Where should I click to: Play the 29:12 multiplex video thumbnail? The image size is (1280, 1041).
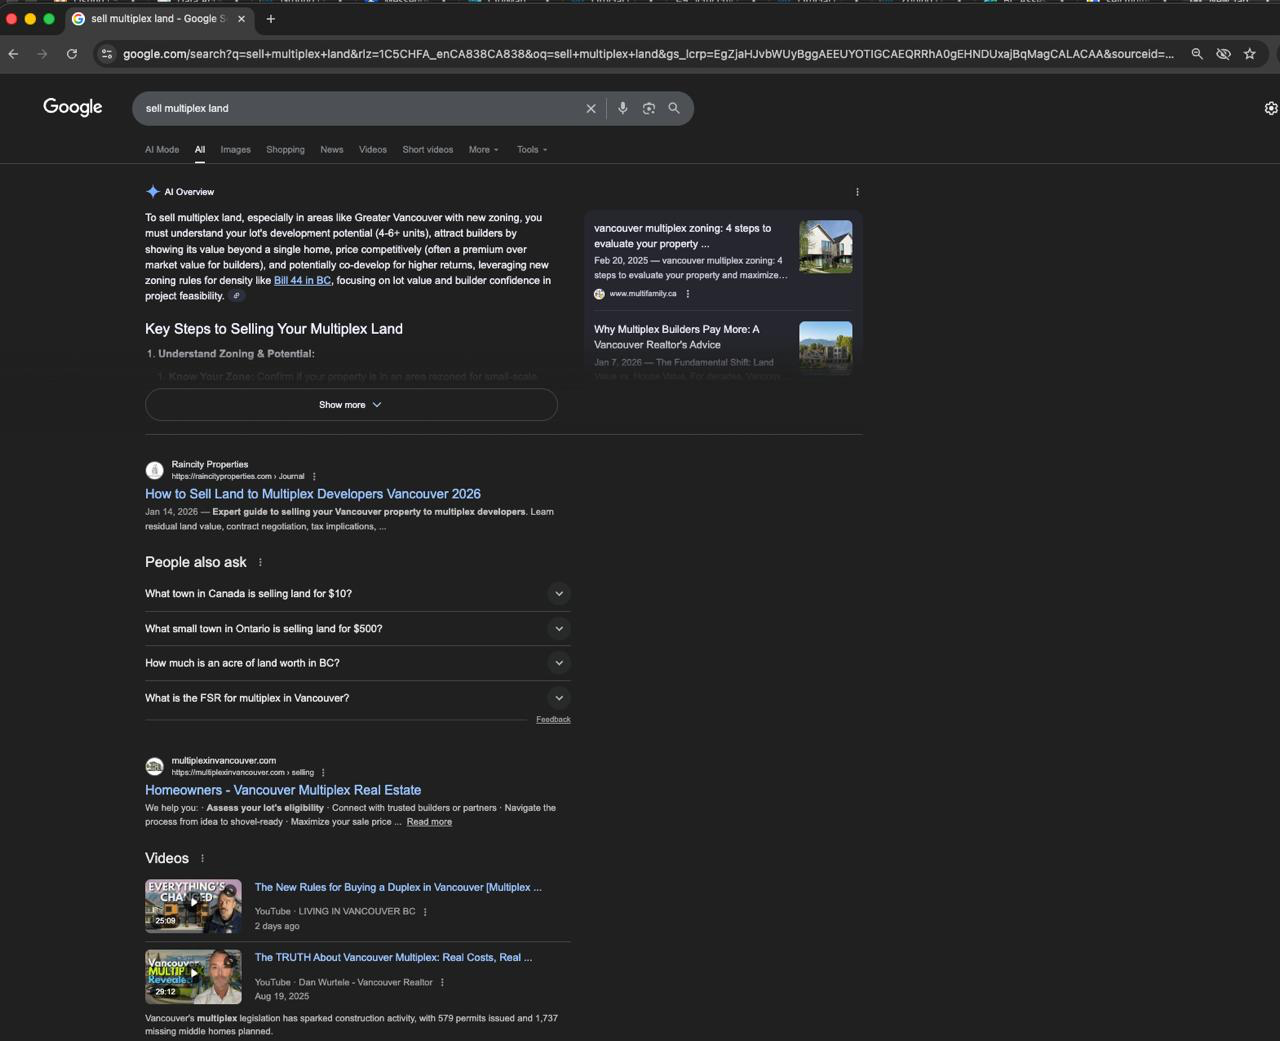(193, 977)
